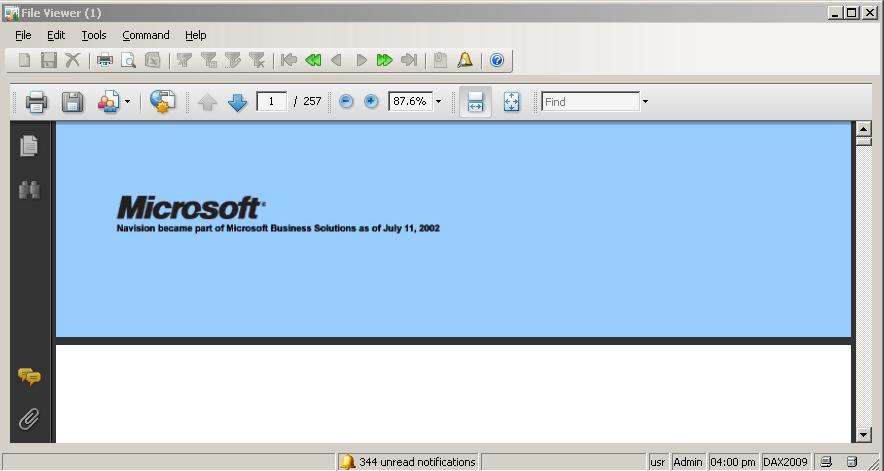The image size is (884, 471).
Task: Click the grey previous page up arrow
Action: [207, 102]
